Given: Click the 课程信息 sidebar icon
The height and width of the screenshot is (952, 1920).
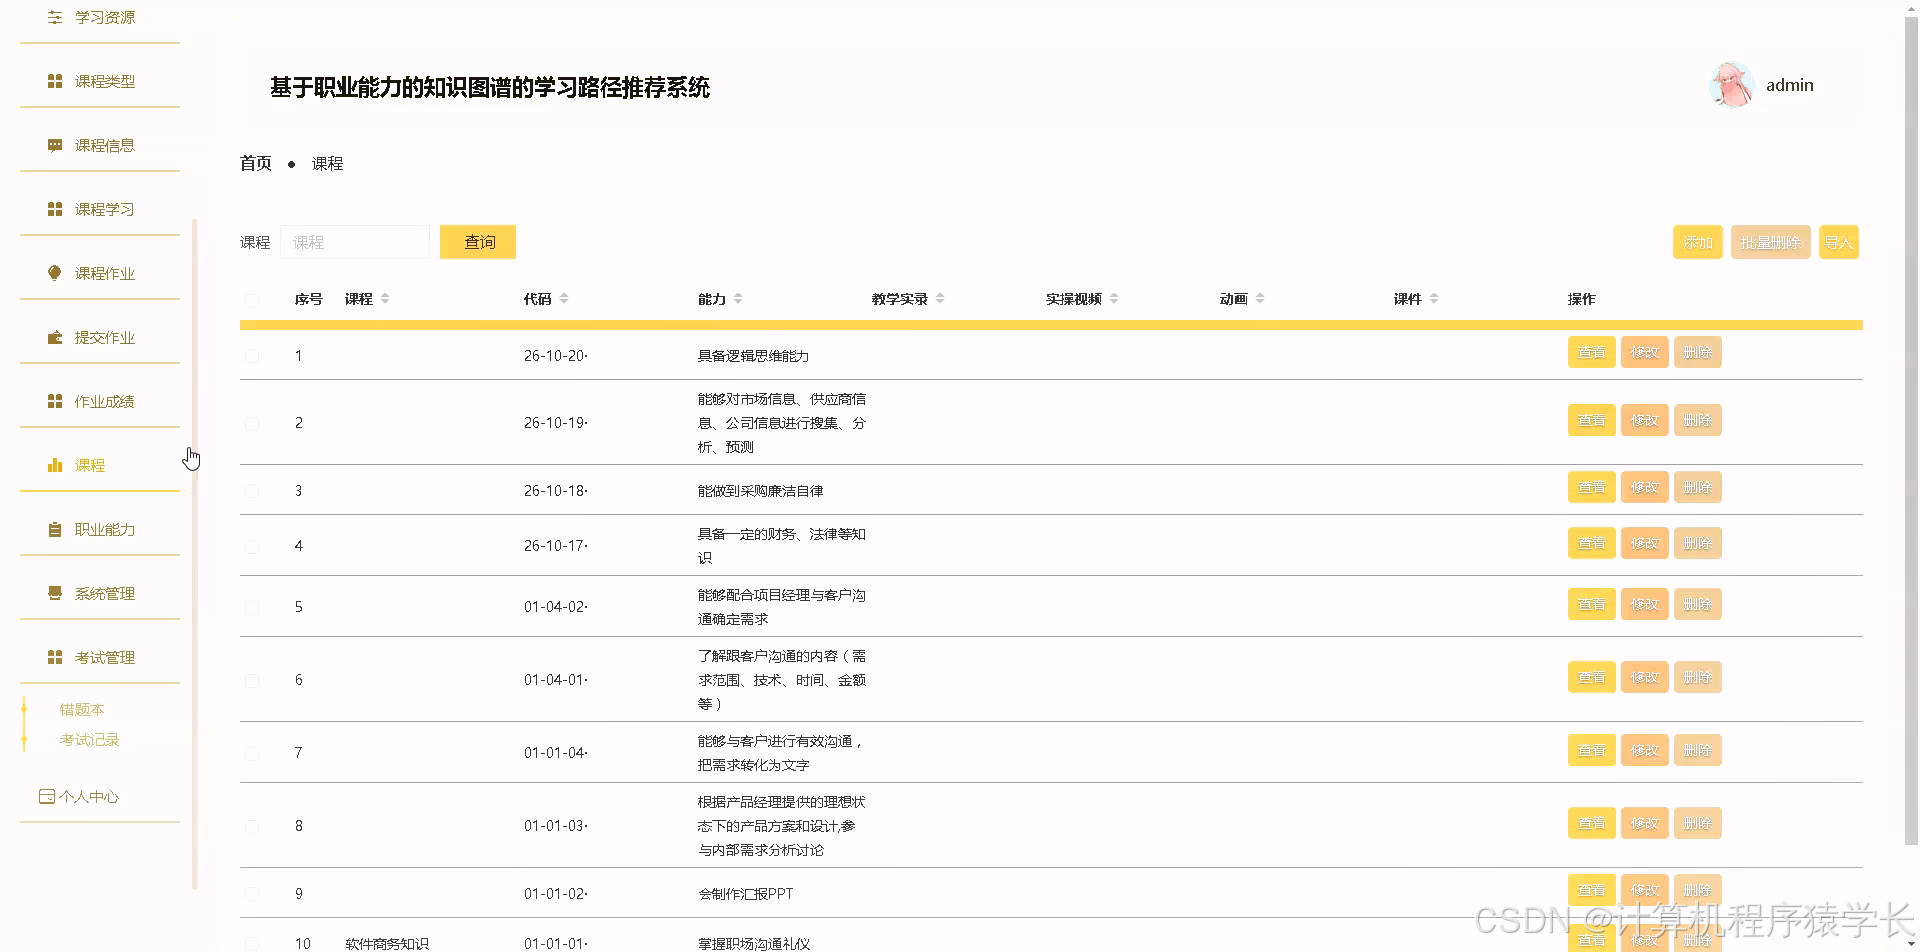Looking at the screenshot, I should click(x=54, y=145).
